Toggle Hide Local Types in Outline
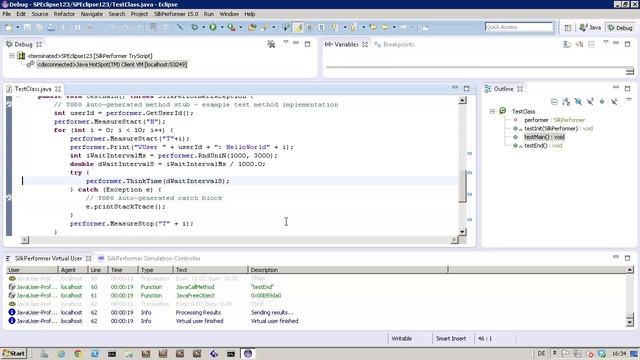 (x=614, y=102)
